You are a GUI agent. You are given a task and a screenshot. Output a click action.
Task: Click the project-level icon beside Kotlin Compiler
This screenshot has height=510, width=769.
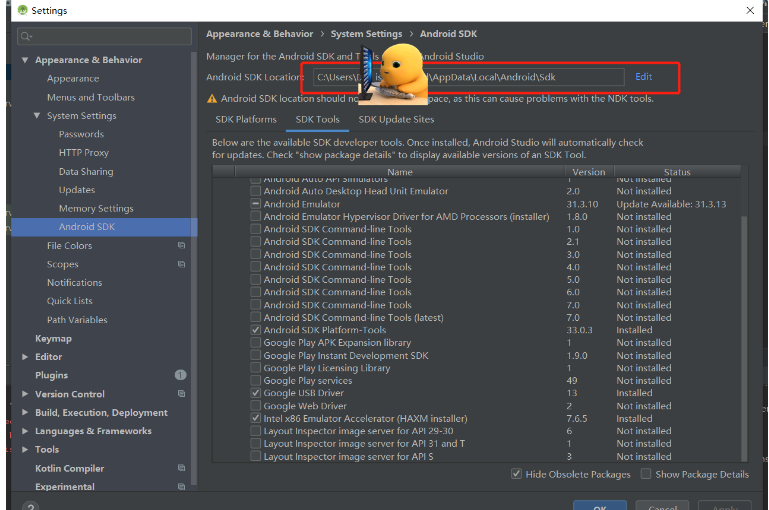(x=181, y=468)
